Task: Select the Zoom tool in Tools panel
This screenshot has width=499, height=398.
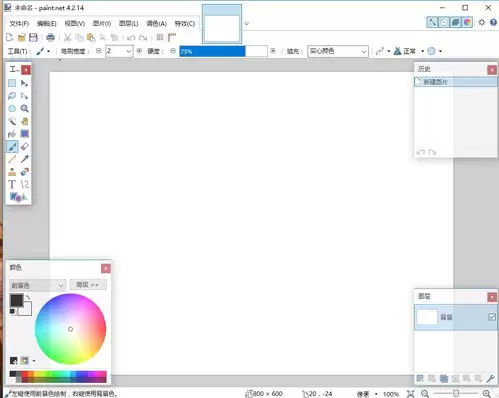Action: 24,108
